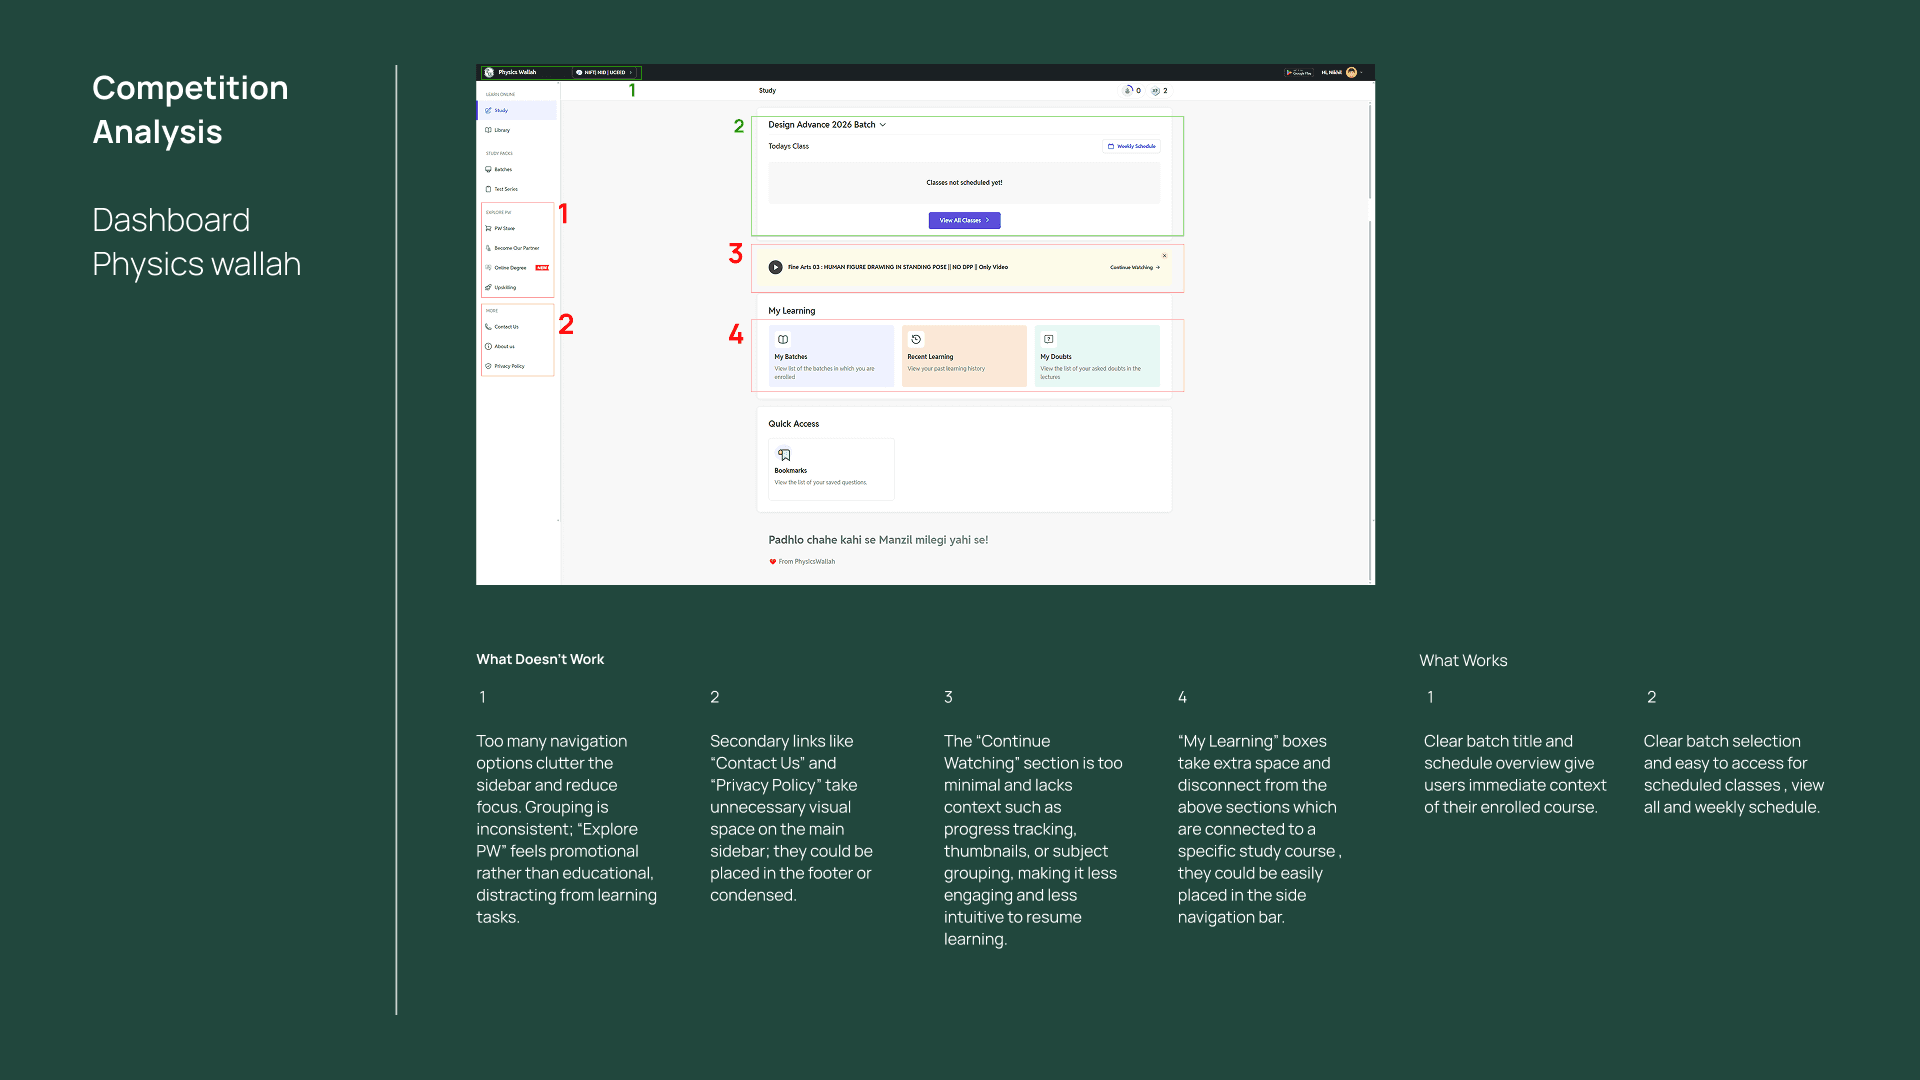
Task: Click the My Batches book icon
Action: pyautogui.click(x=783, y=339)
